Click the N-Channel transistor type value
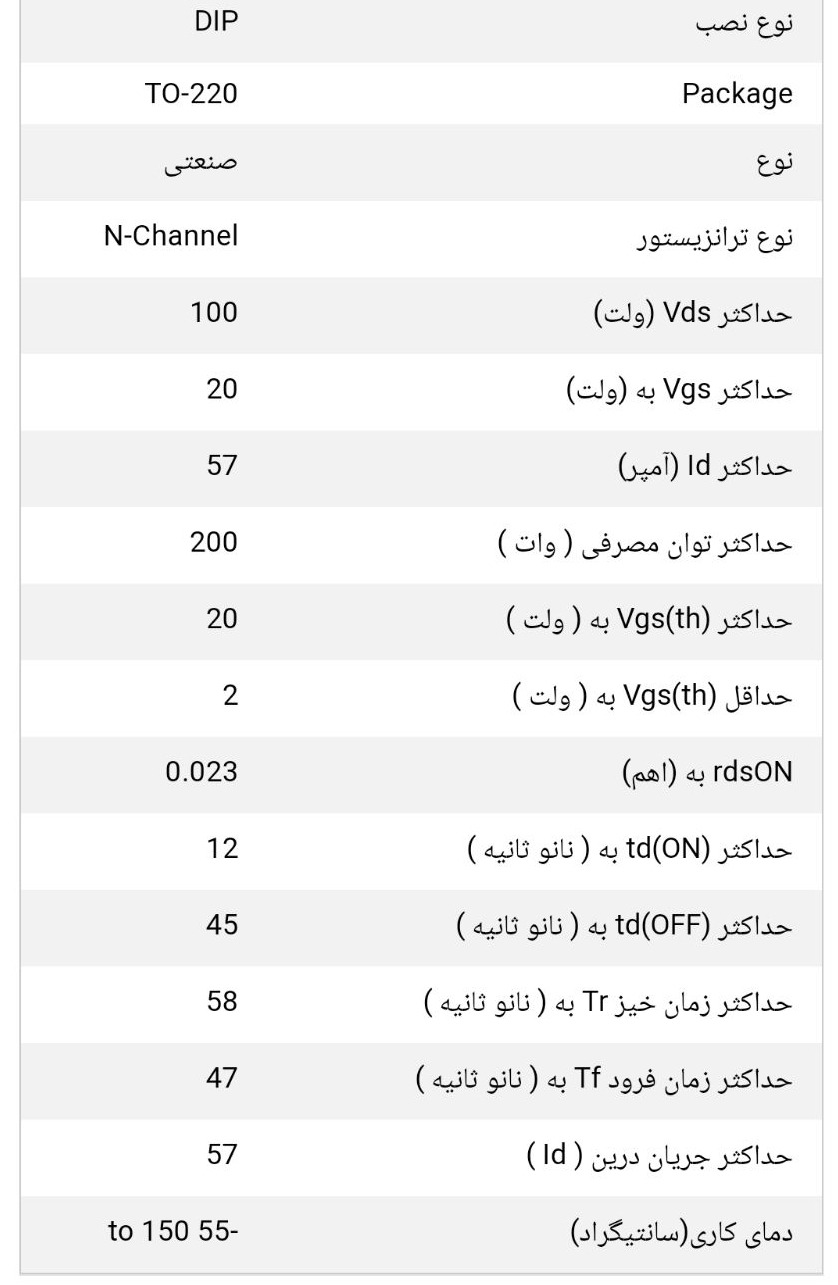 click(171, 236)
